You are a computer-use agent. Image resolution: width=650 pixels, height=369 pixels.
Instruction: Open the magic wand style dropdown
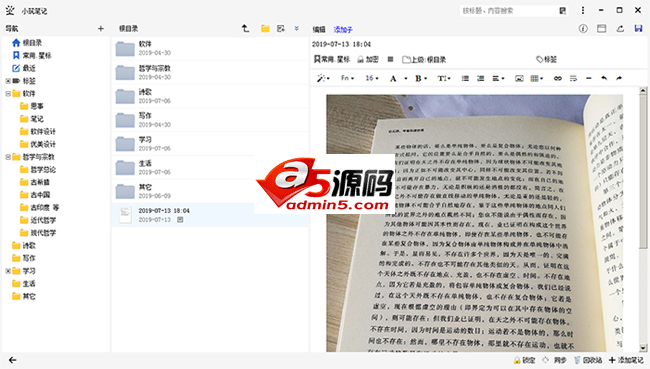pyautogui.click(x=323, y=78)
